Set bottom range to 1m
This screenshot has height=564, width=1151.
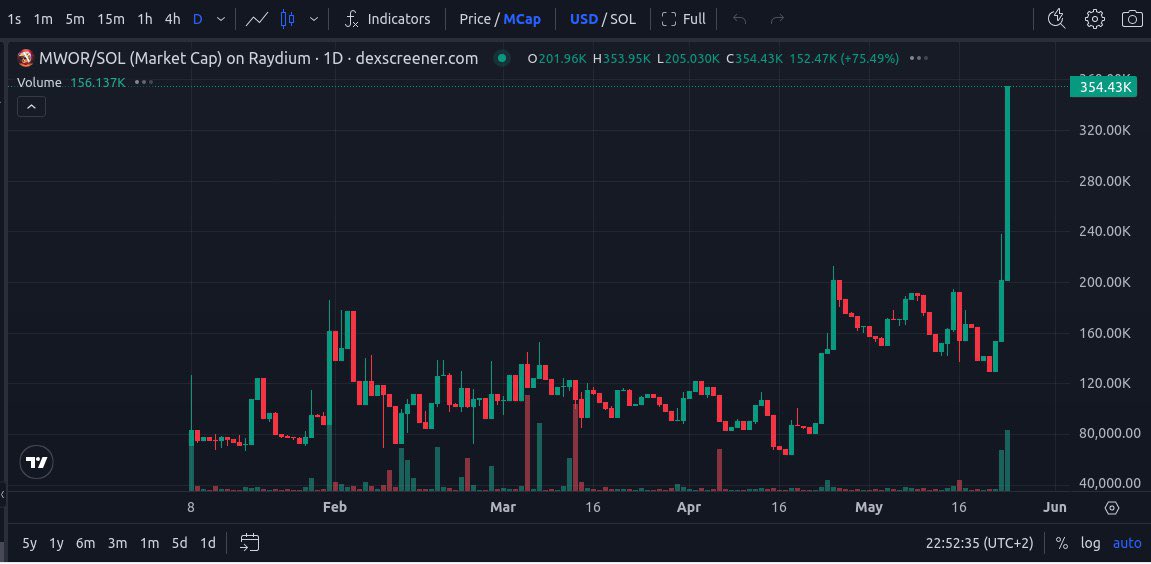150,543
